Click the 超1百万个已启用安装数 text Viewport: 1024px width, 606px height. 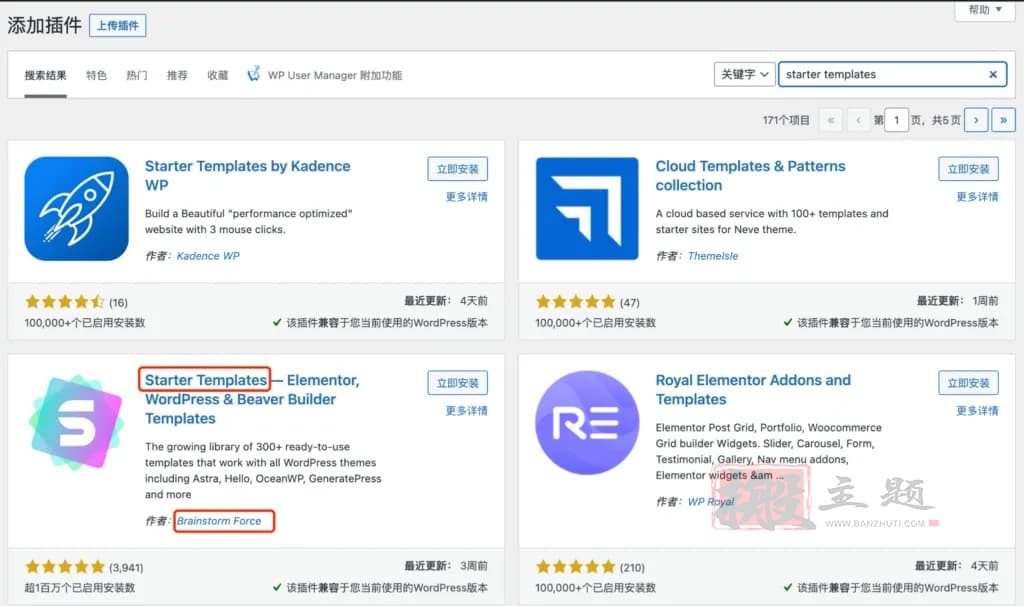point(80,588)
